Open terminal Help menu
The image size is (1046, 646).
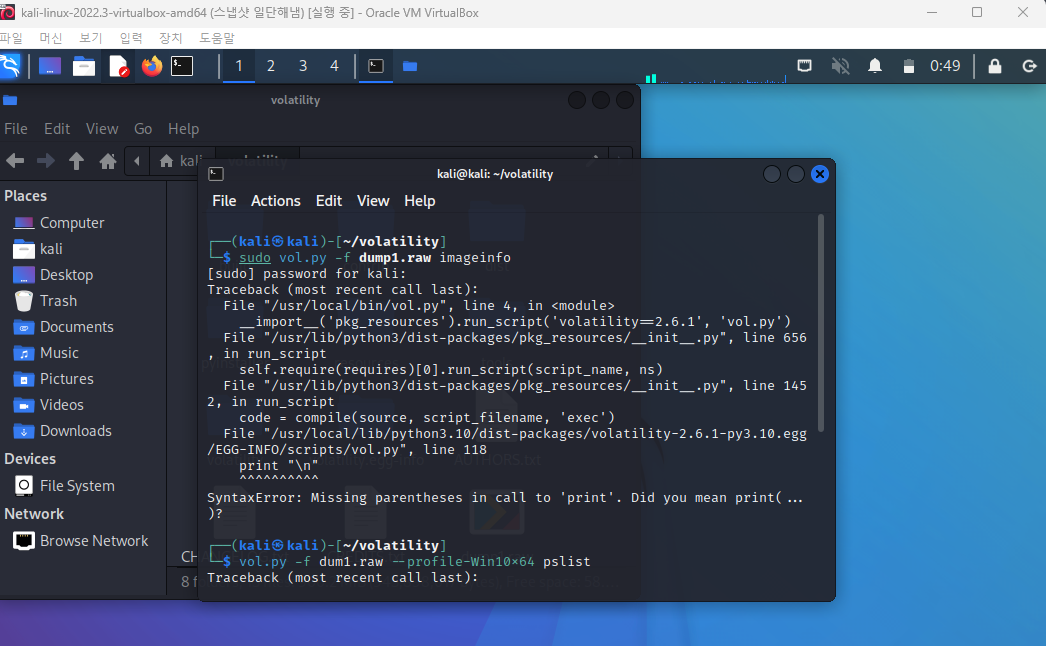(x=420, y=201)
